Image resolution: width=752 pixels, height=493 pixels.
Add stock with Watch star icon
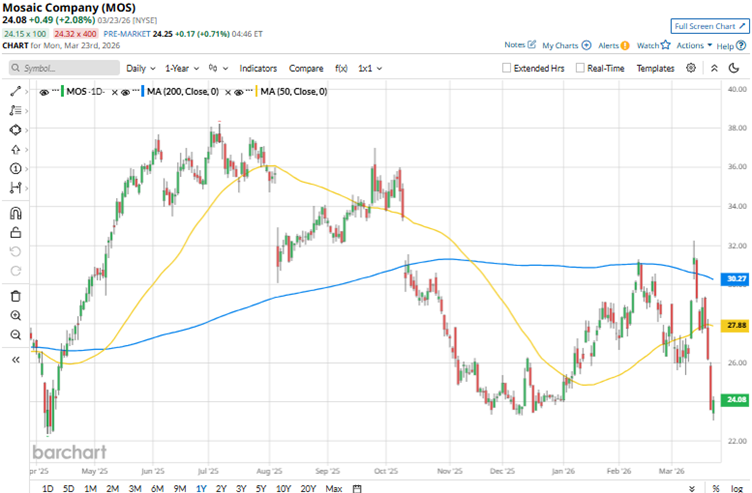coord(652,45)
